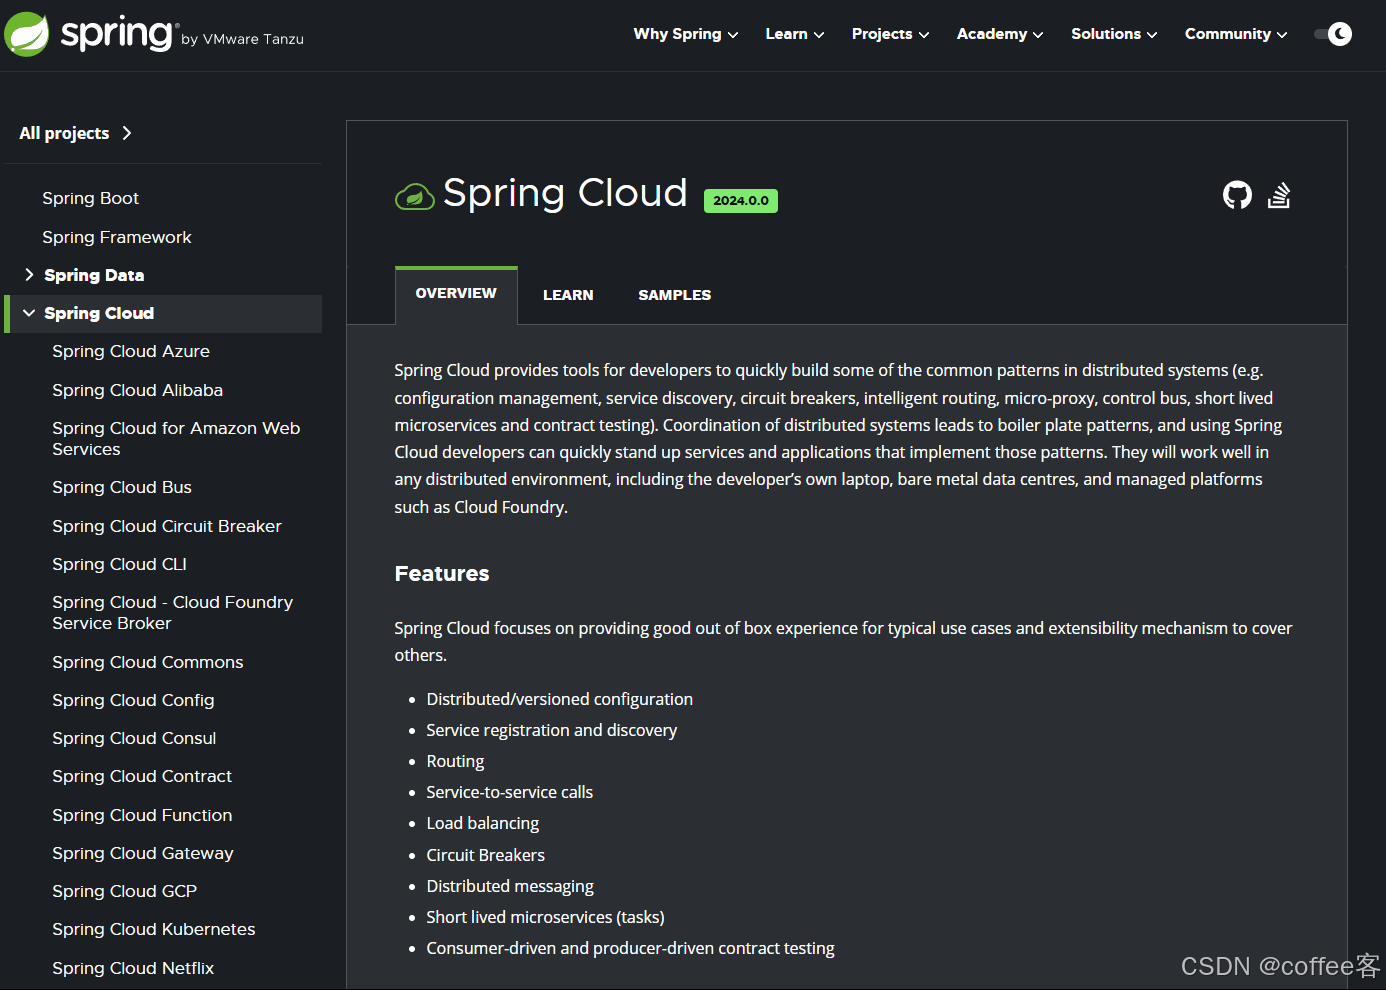Screen dimensions: 1386x990
Task: Open Cloud Foundry Service Broker link
Action: 172,612
